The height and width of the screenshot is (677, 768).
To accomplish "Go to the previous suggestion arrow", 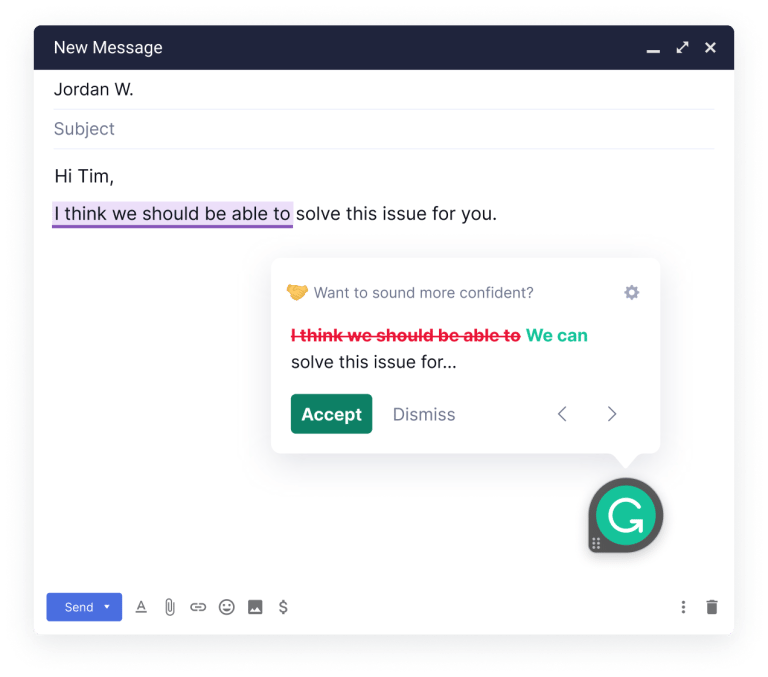I will (x=562, y=414).
